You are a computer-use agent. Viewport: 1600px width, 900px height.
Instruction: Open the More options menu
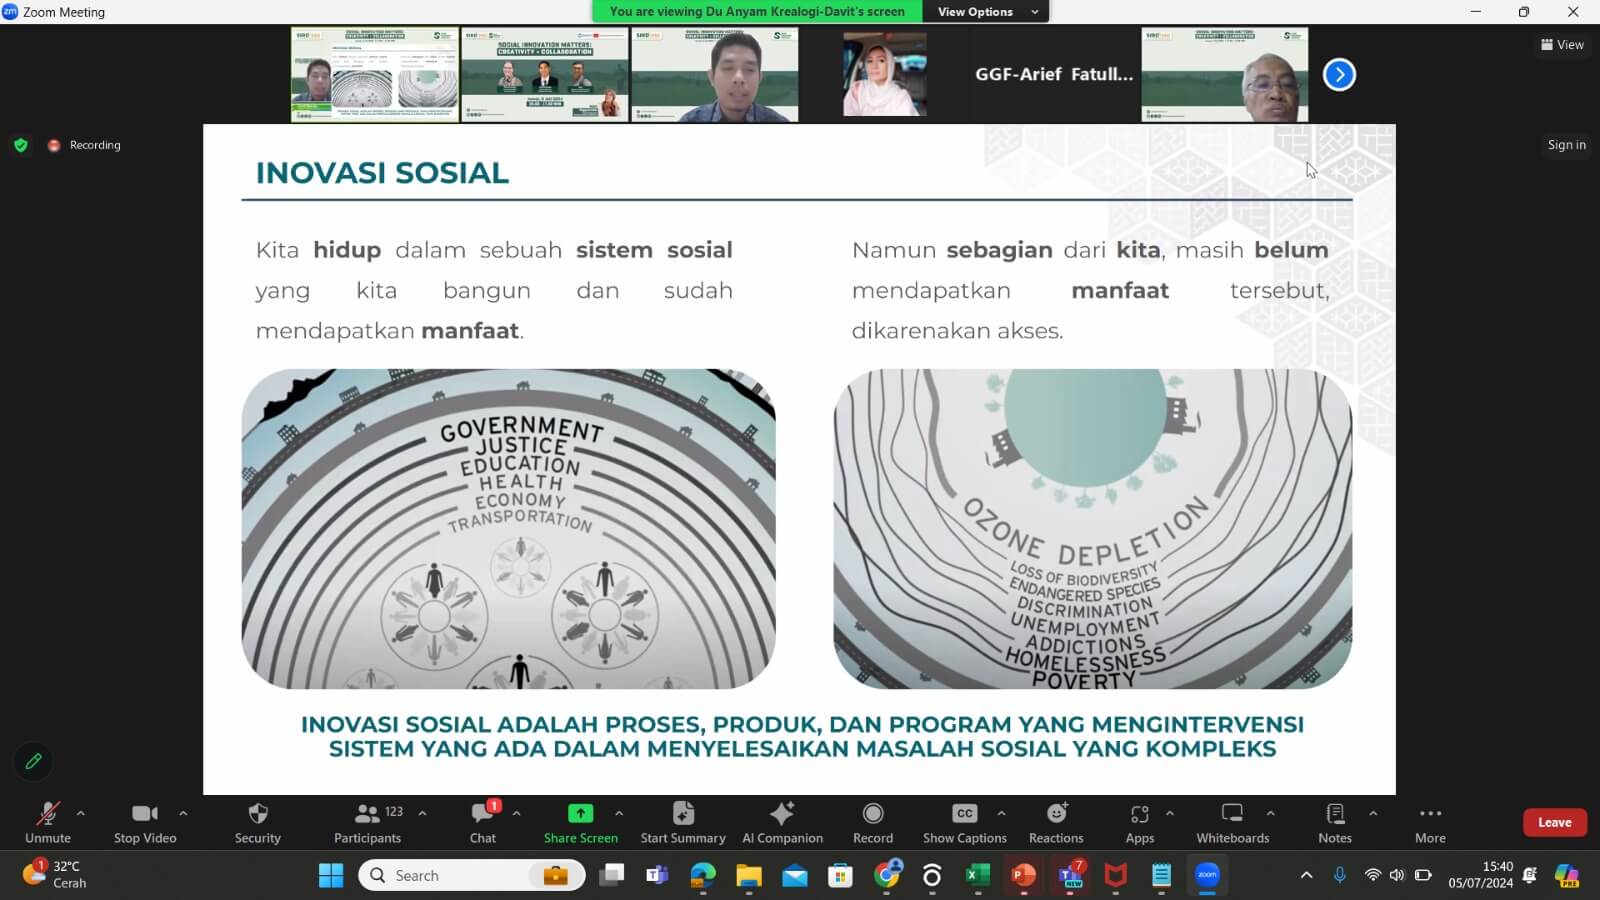coord(1430,822)
